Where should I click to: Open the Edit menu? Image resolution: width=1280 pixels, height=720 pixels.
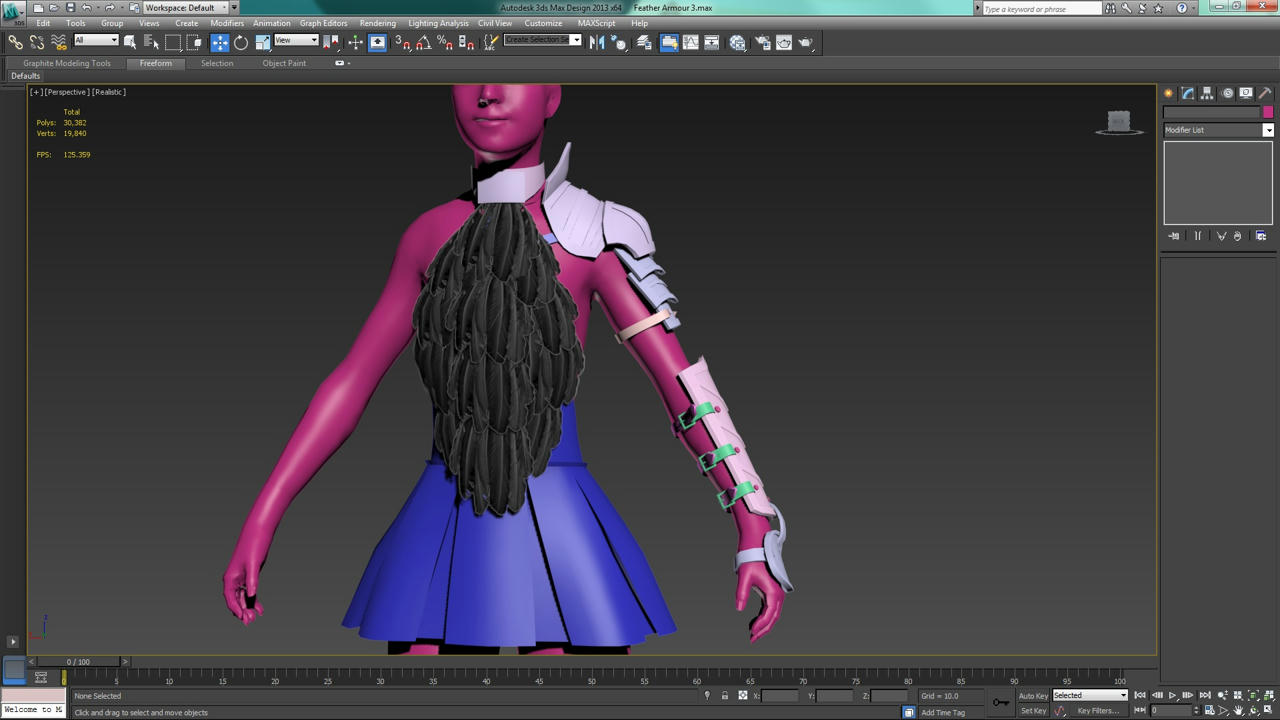click(x=43, y=23)
